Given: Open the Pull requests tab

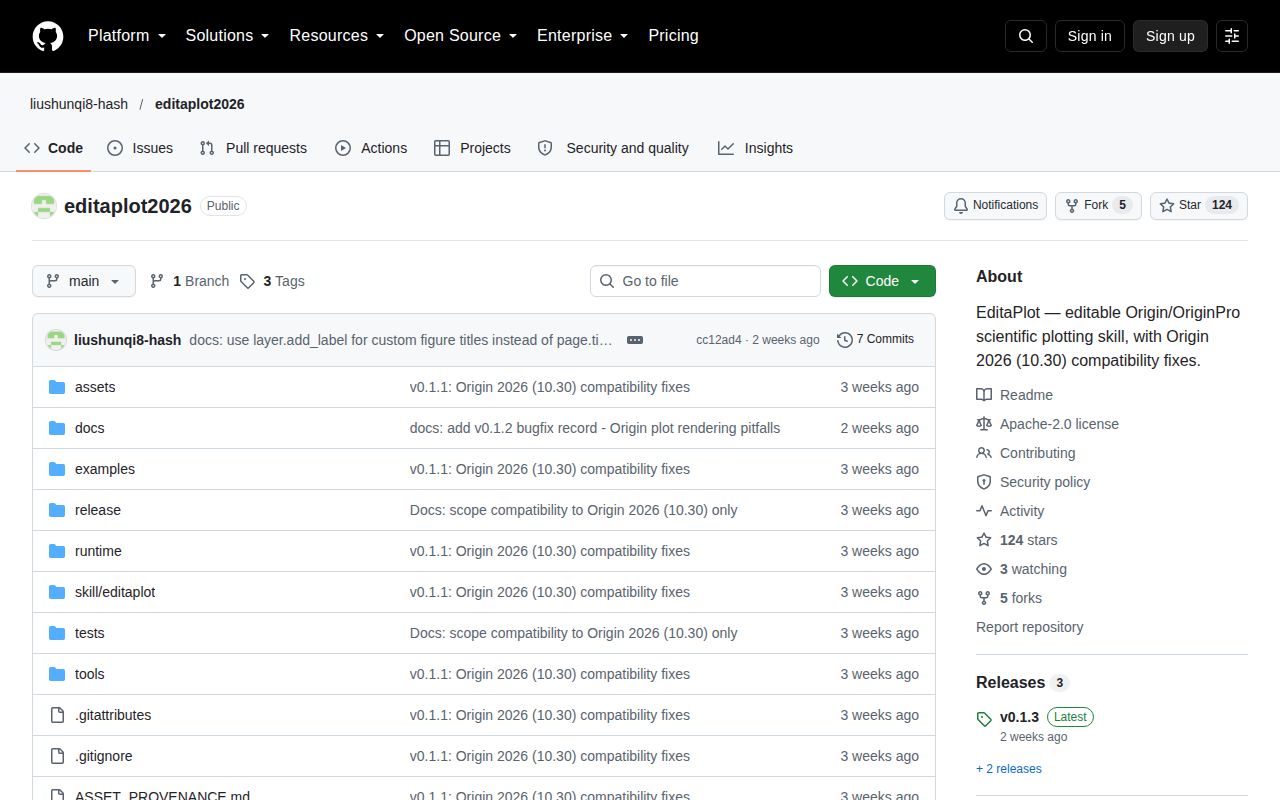Looking at the screenshot, I should pyautogui.click(x=253, y=148).
